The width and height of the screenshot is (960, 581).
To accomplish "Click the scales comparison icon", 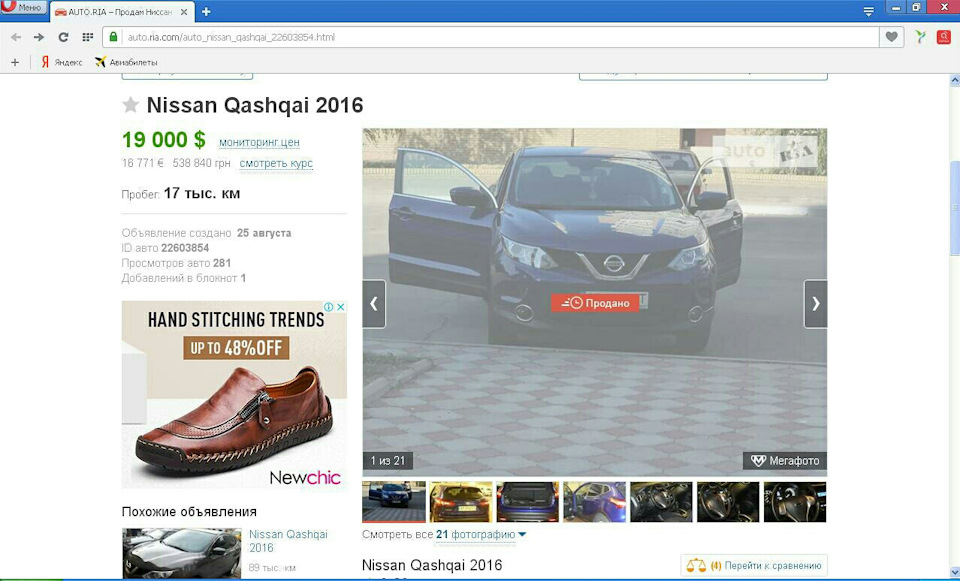I will coord(696,565).
